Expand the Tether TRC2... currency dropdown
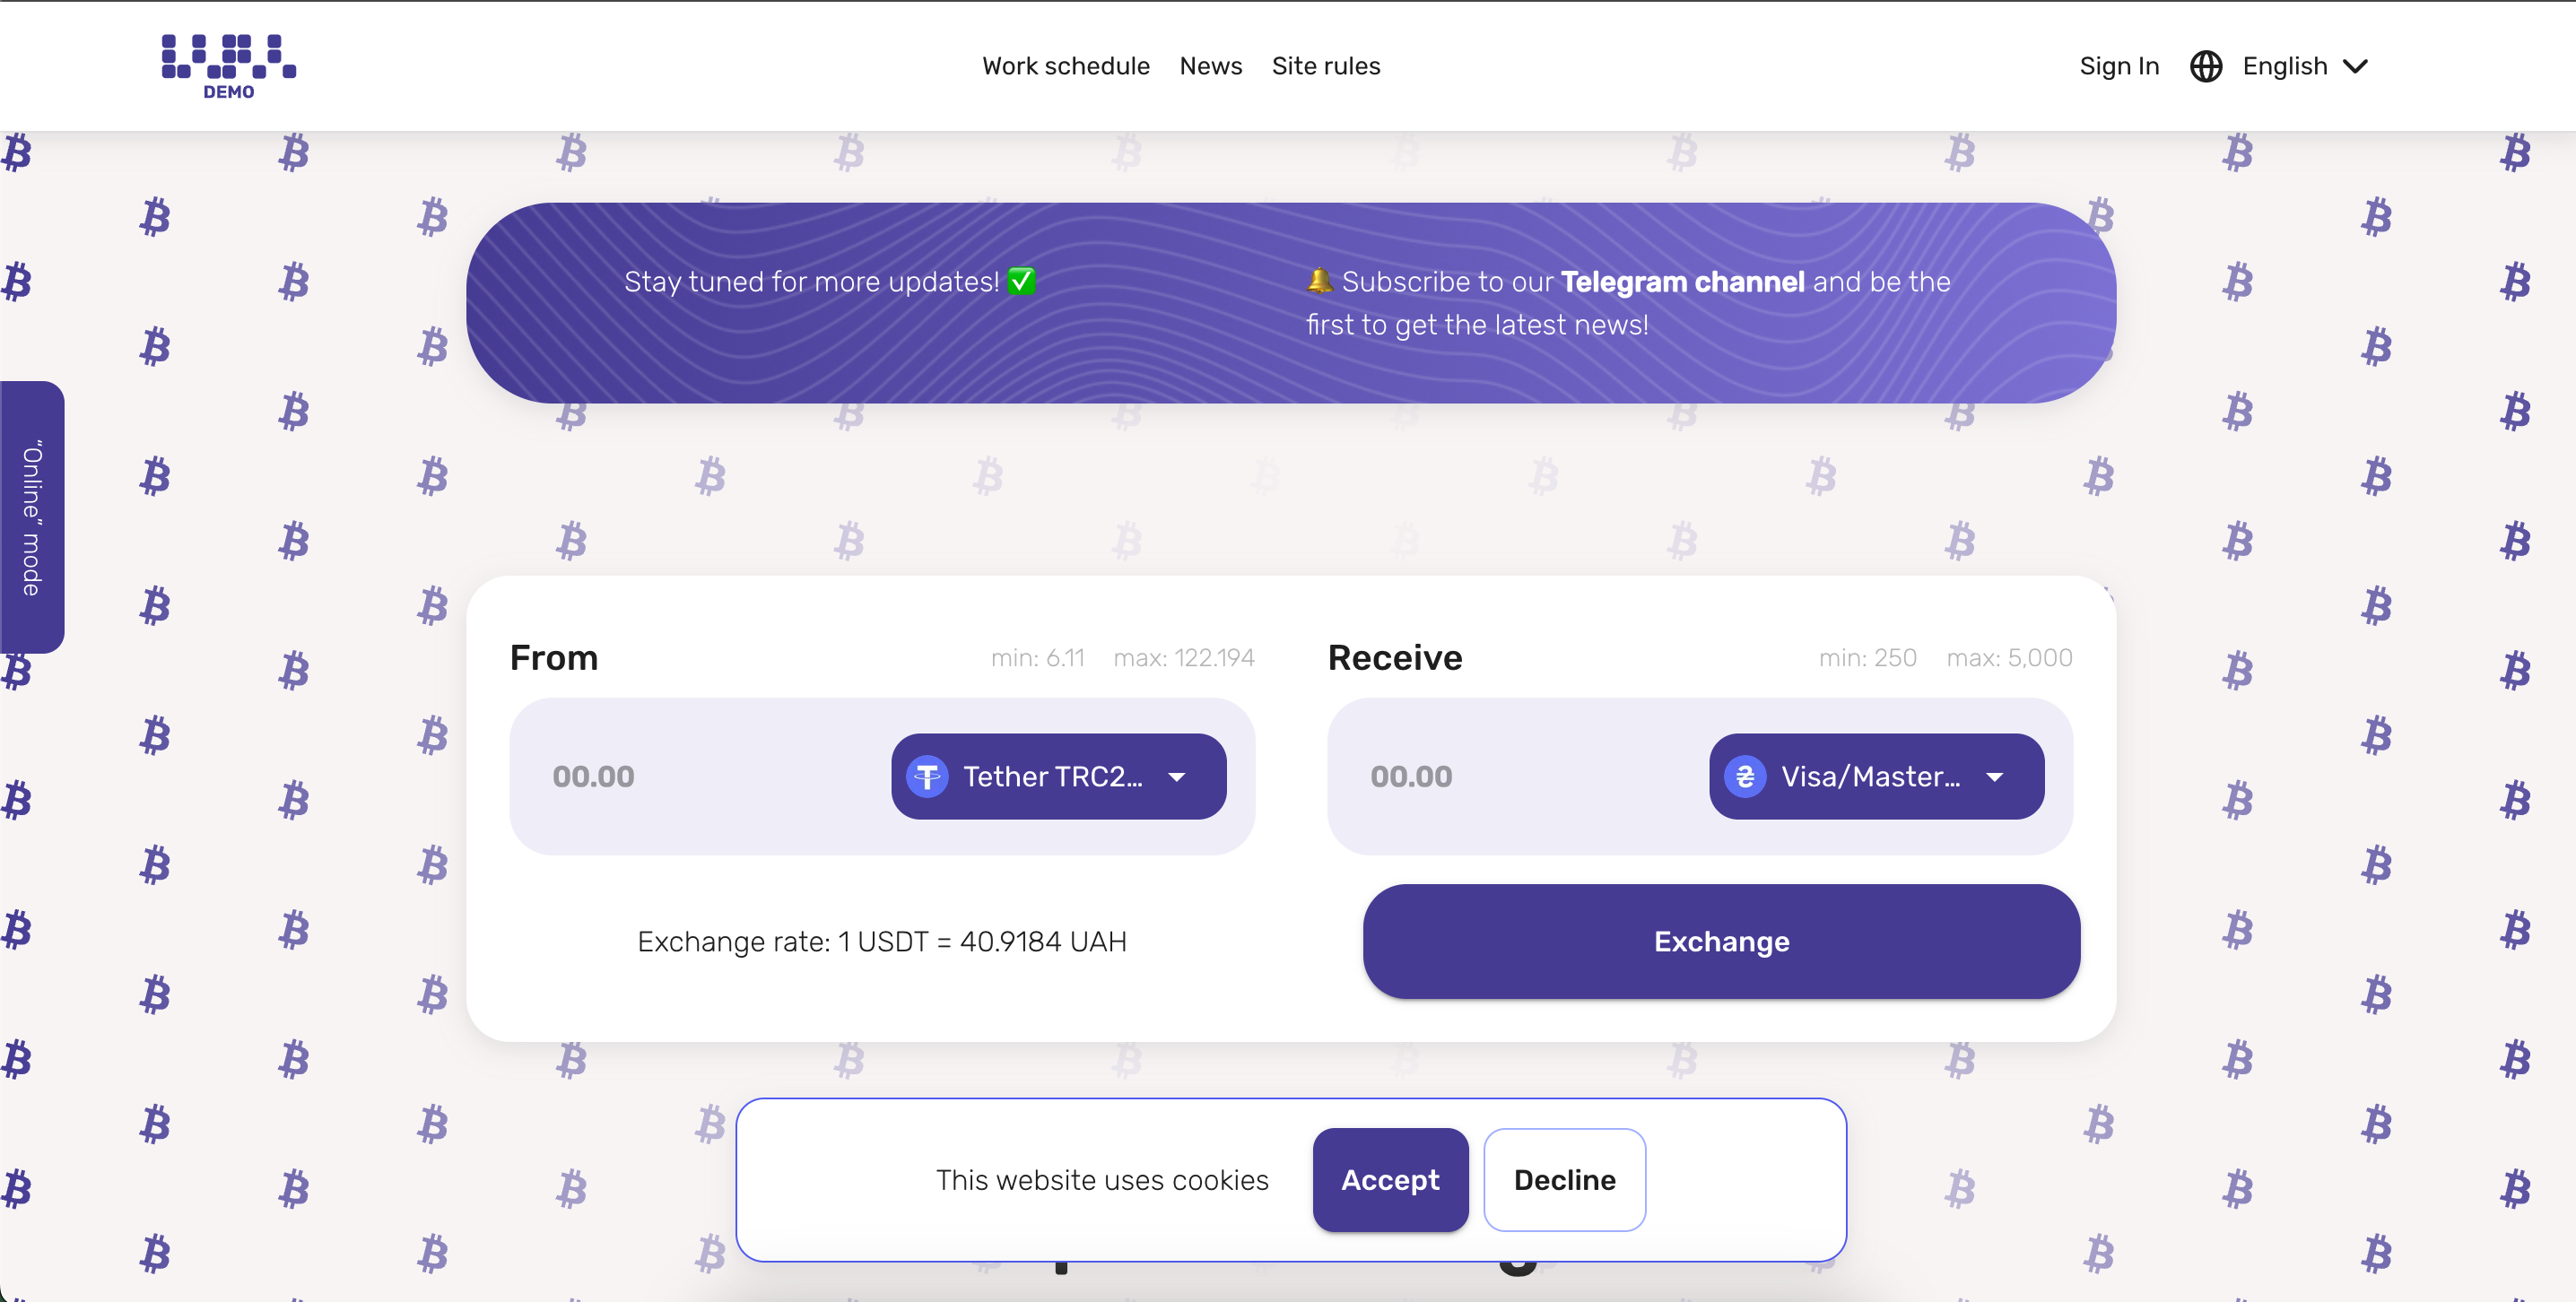The height and width of the screenshot is (1302, 2576). (1058, 777)
